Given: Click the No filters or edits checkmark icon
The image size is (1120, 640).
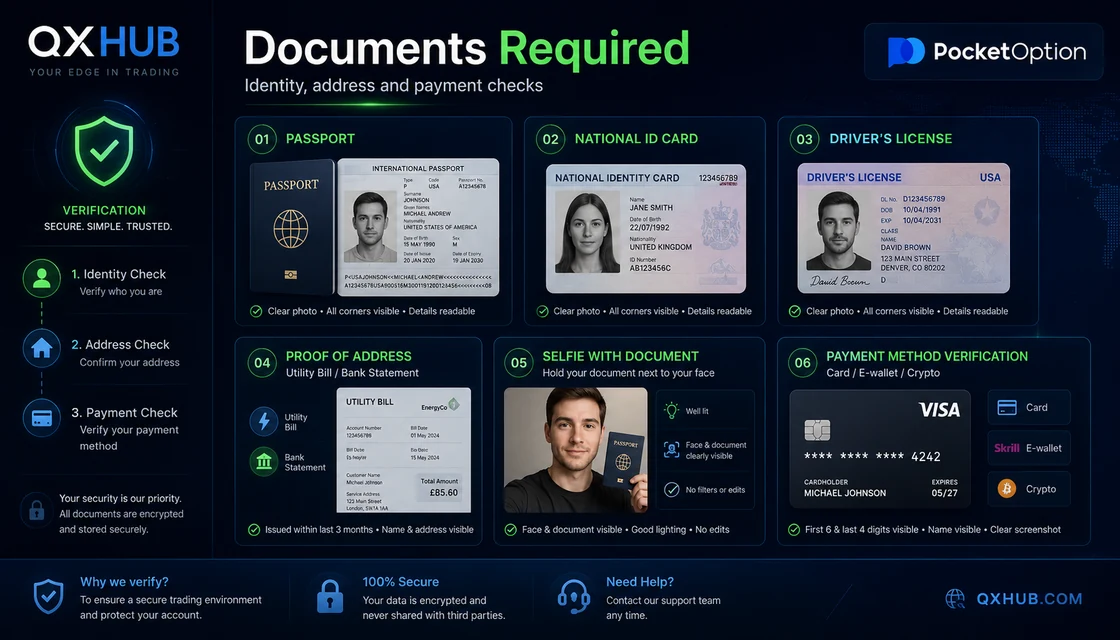Looking at the screenshot, I should 671,489.
